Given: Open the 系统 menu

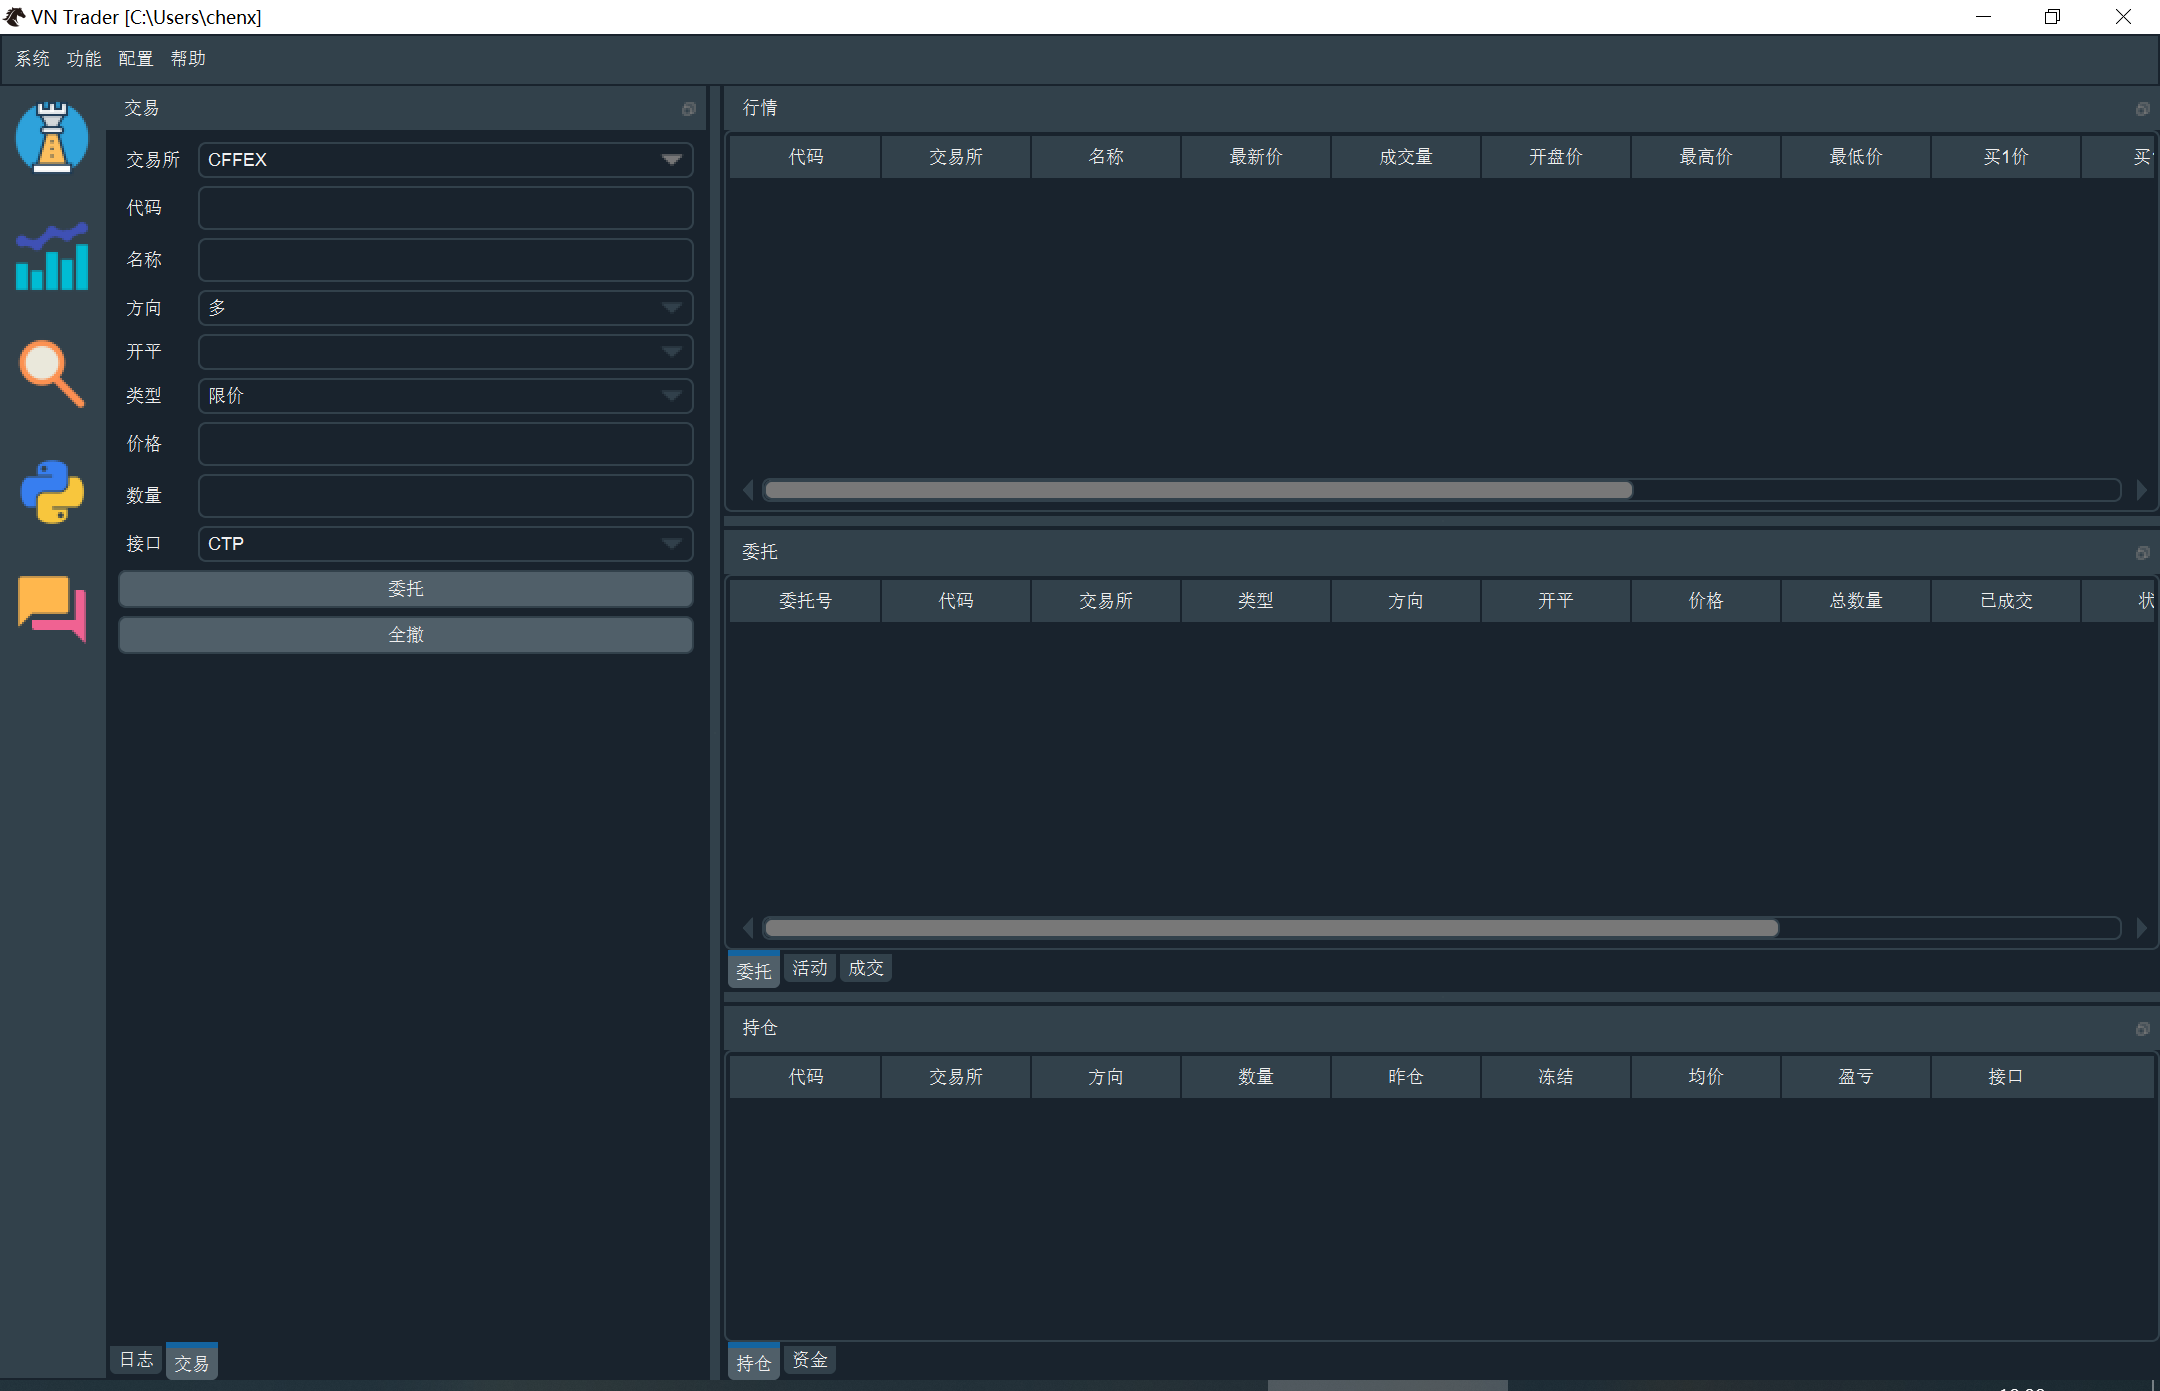Looking at the screenshot, I should click(32, 59).
